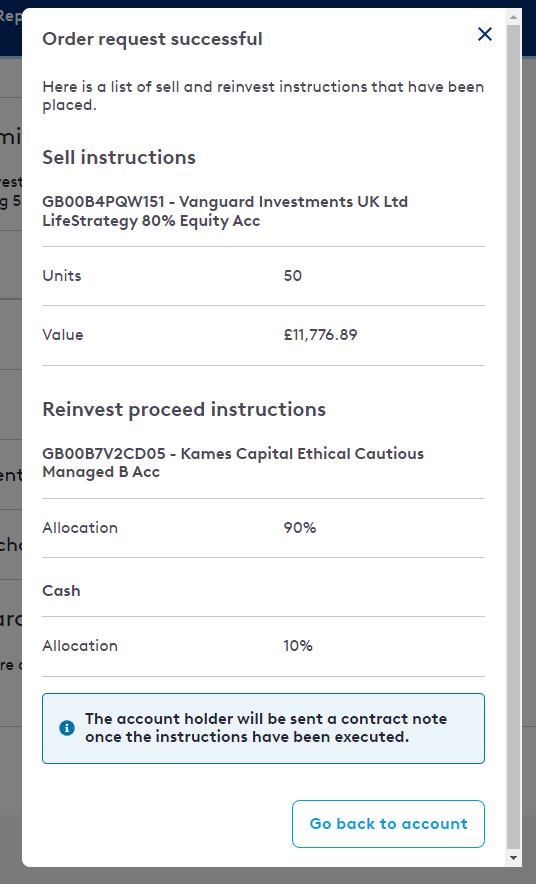Click the 10% cash allocation figure
The image size is (536, 884).
point(298,646)
